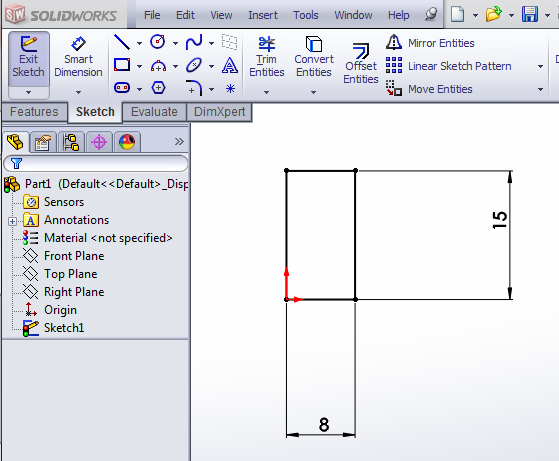
Task: Open the Window menu
Action: [353, 15]
